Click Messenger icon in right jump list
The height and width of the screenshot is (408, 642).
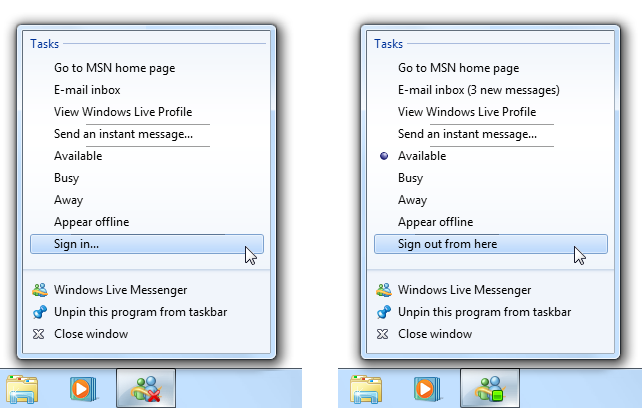(x=384, y=290)
